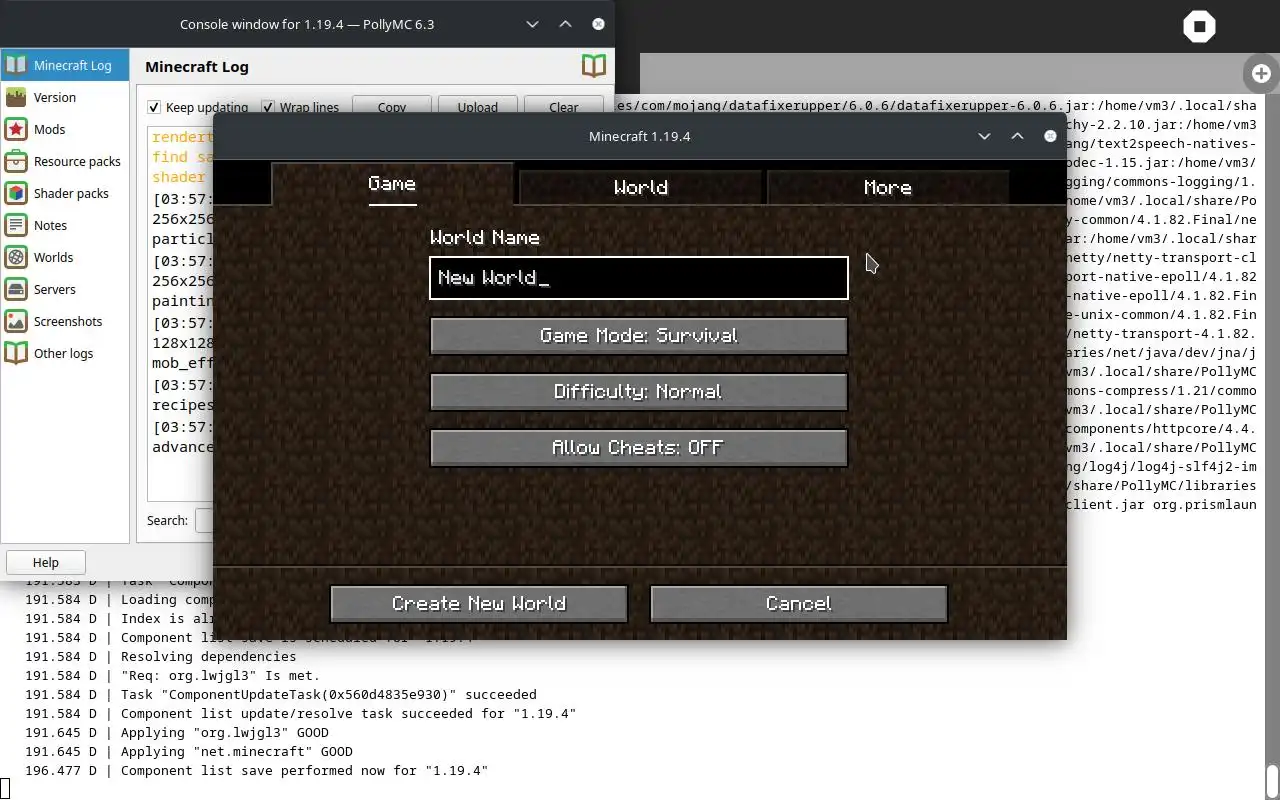Click the 'Component list save performed now' log line
1280x800 pixels.
pos(256,771)
